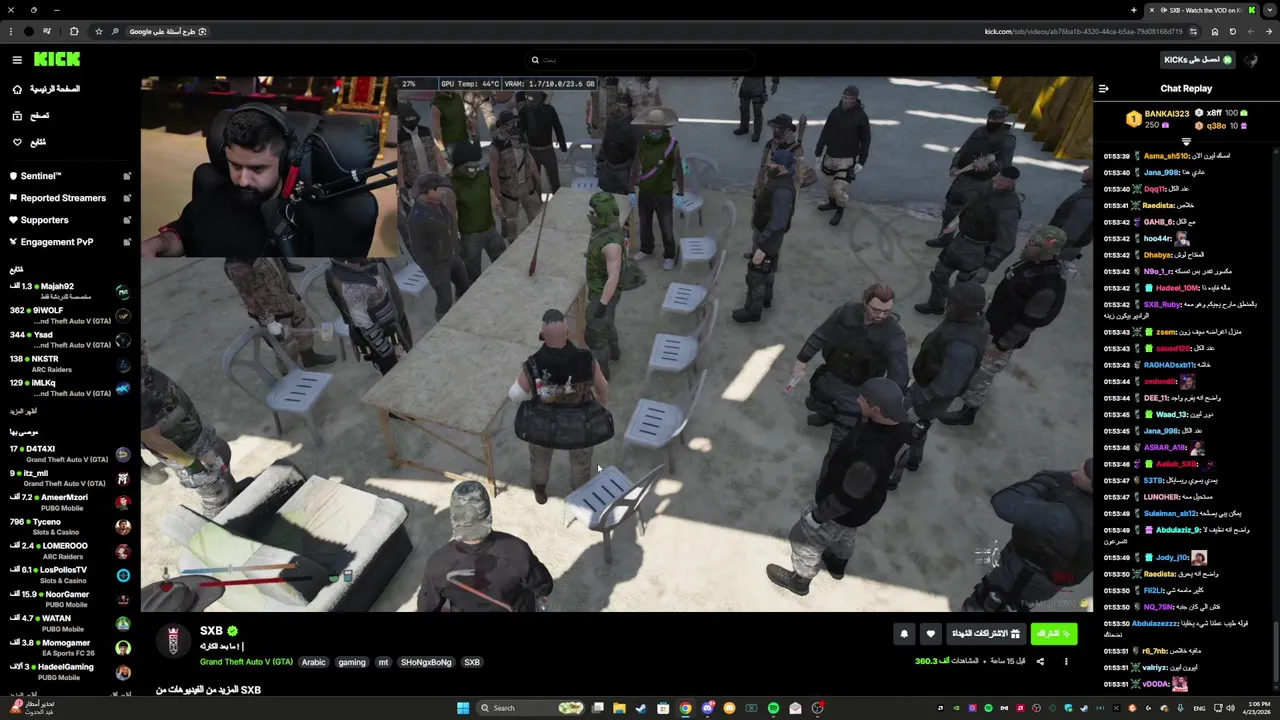Open Discord from the taskbar

tap(707, 708)
